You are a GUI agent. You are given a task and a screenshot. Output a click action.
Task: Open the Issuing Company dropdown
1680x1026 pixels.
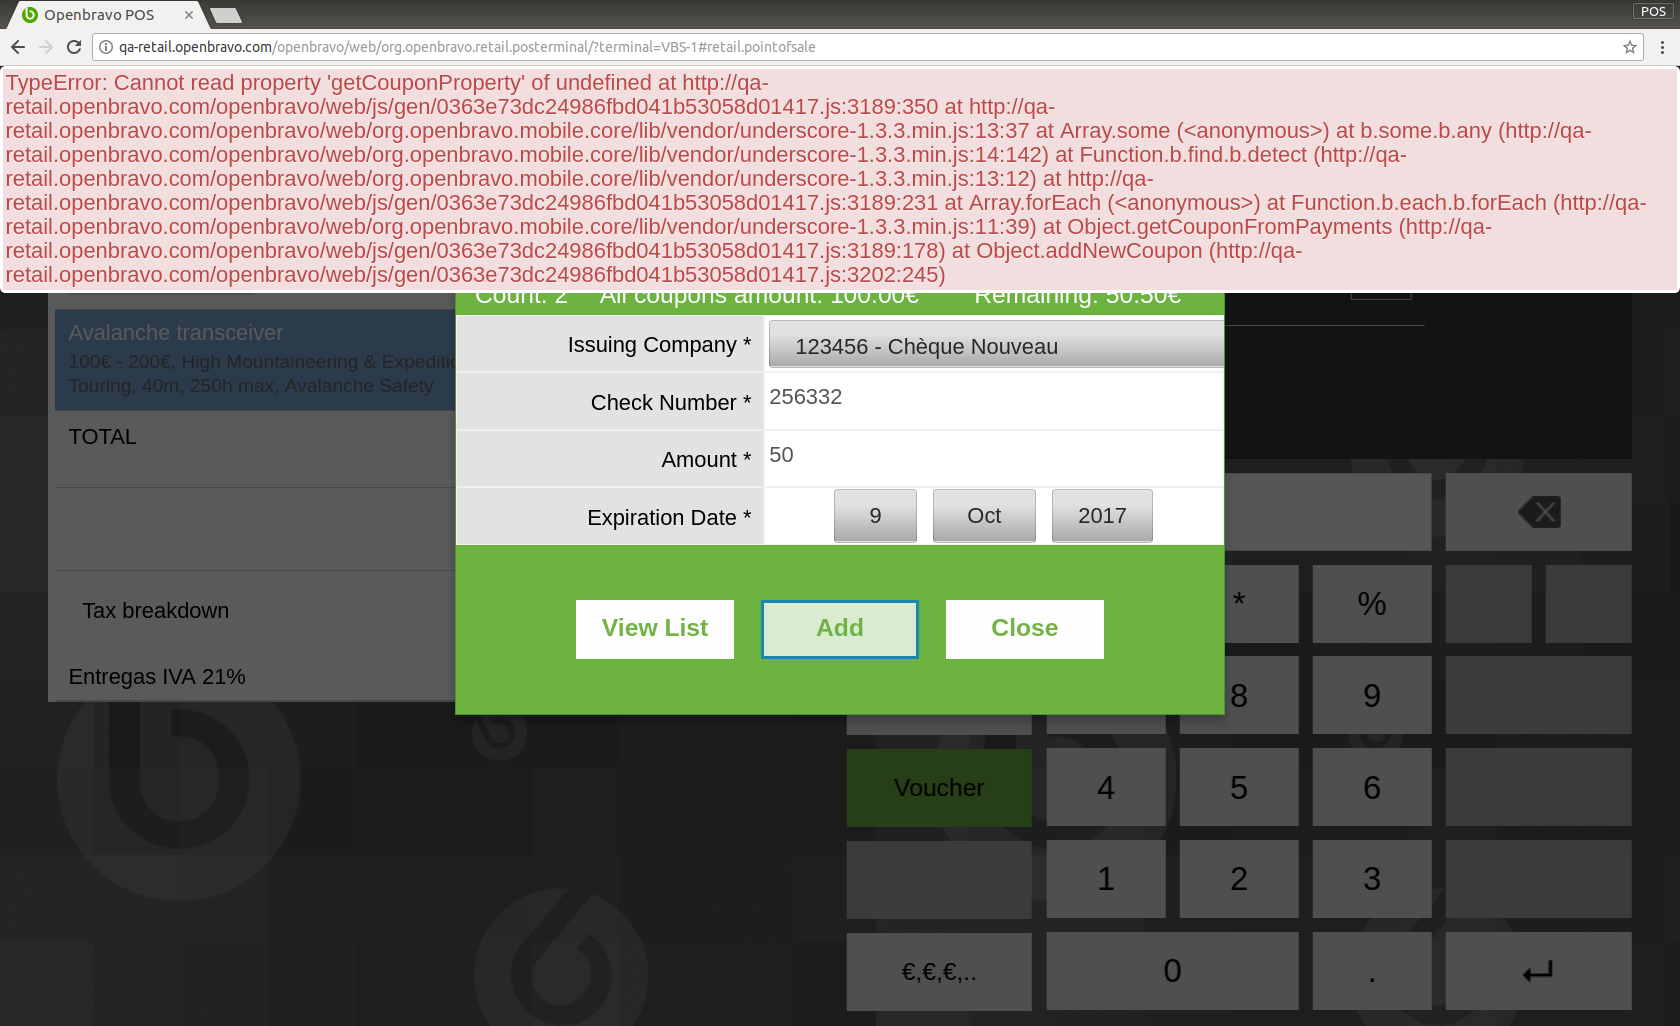[995, 346]
